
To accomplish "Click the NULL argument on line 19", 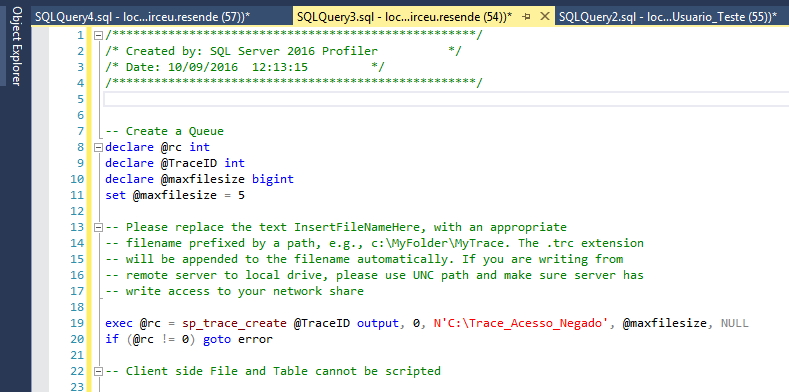I will click(735, 323).
